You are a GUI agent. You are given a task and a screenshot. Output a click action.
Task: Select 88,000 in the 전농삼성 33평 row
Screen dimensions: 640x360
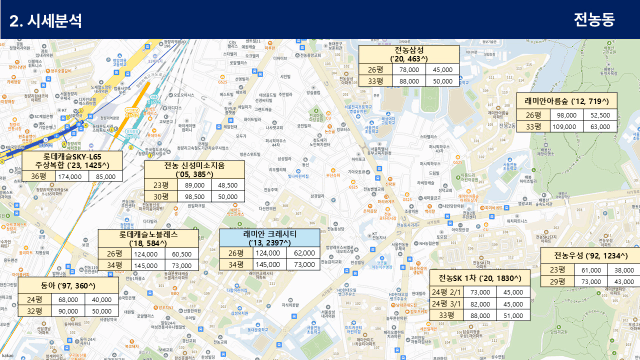[409, 81]
